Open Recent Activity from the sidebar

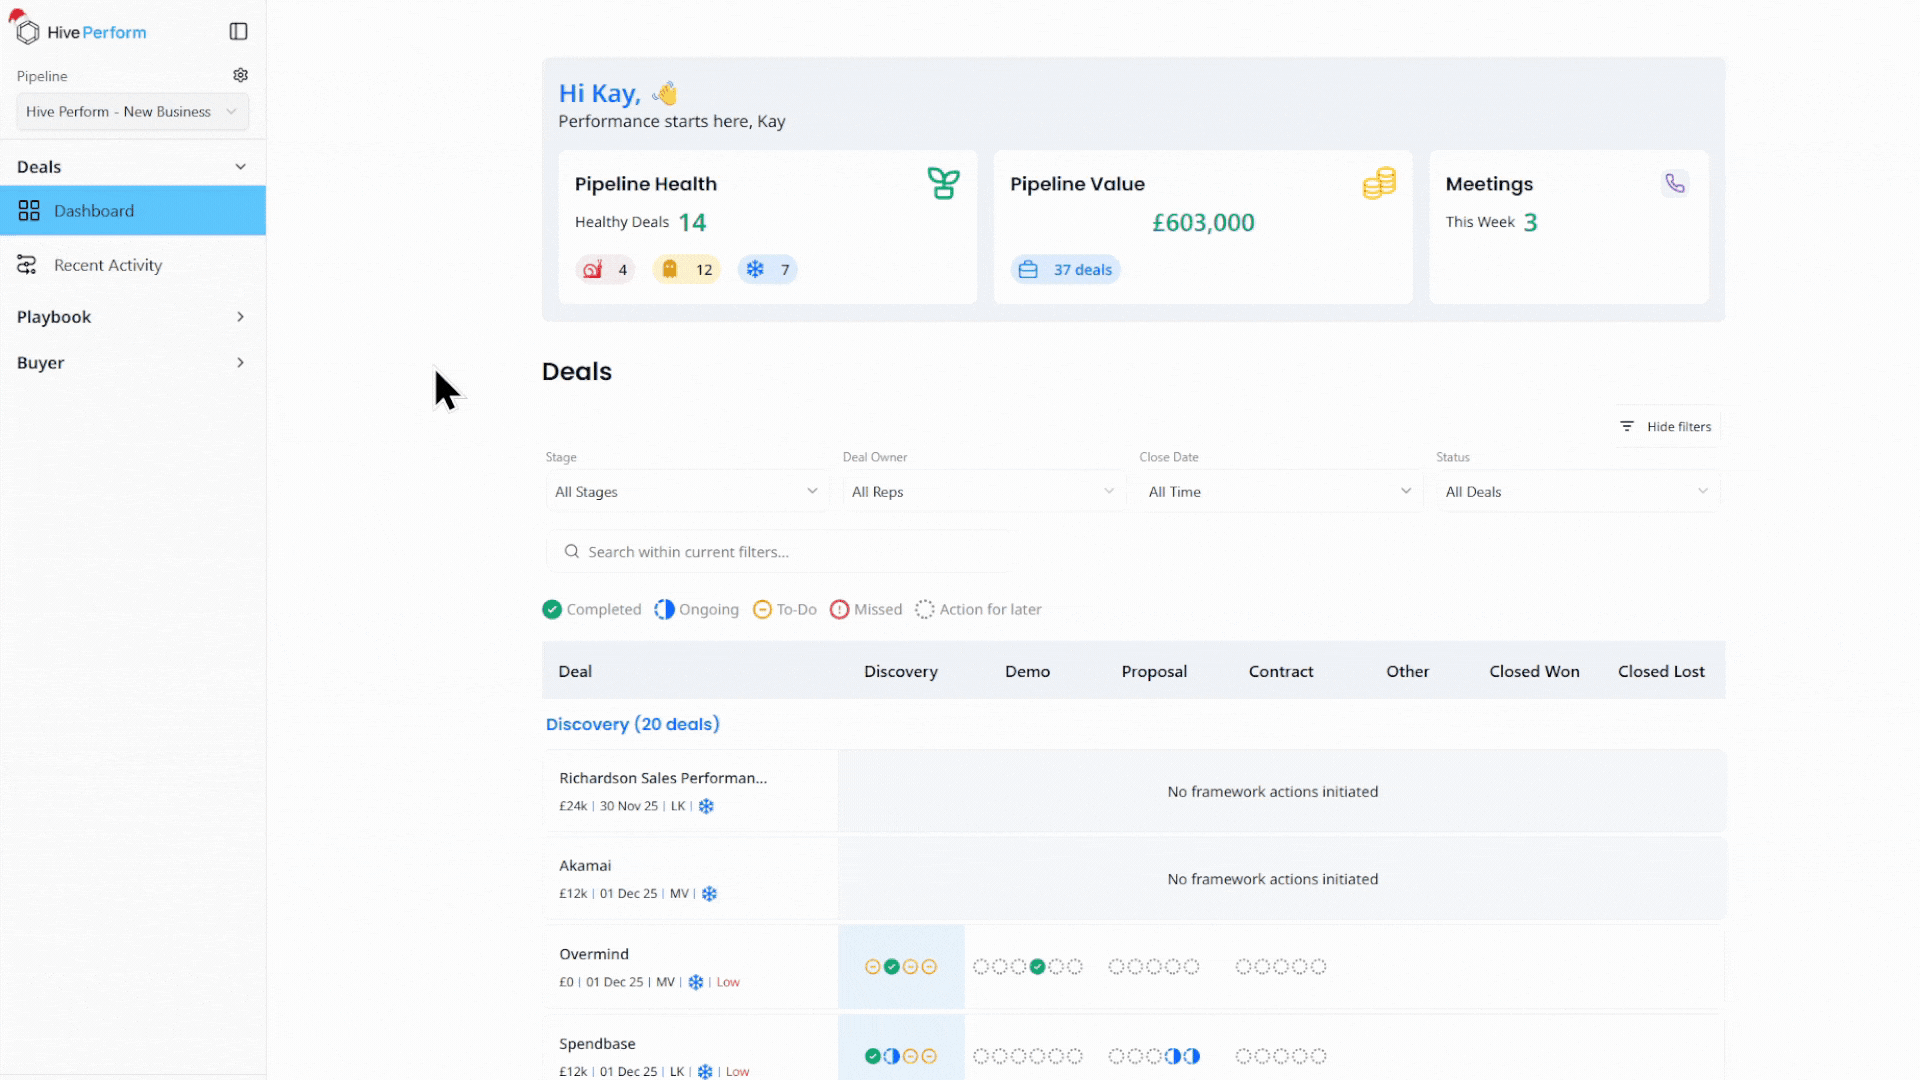tap(107, 265)
